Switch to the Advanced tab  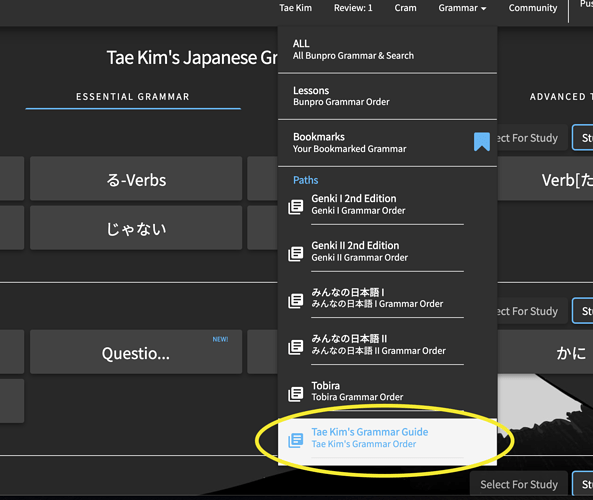point(561,97)
